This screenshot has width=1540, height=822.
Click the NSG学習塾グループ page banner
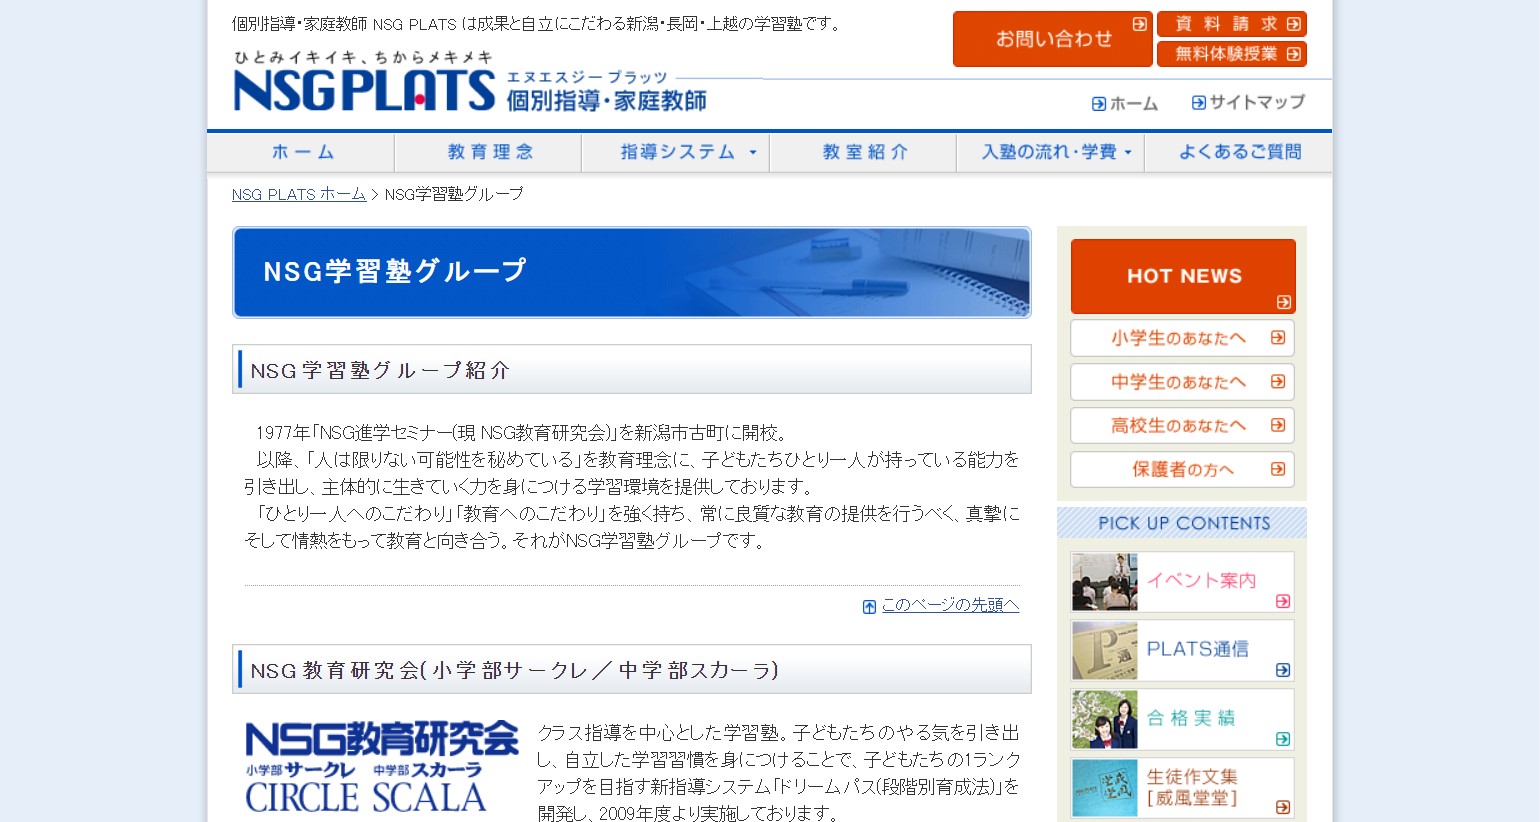pyautogui.click(x=632, y=272)
